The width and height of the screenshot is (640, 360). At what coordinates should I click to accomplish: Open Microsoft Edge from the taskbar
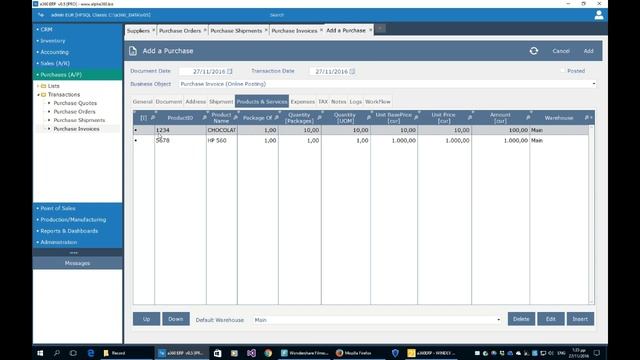(x=91, y=353)
